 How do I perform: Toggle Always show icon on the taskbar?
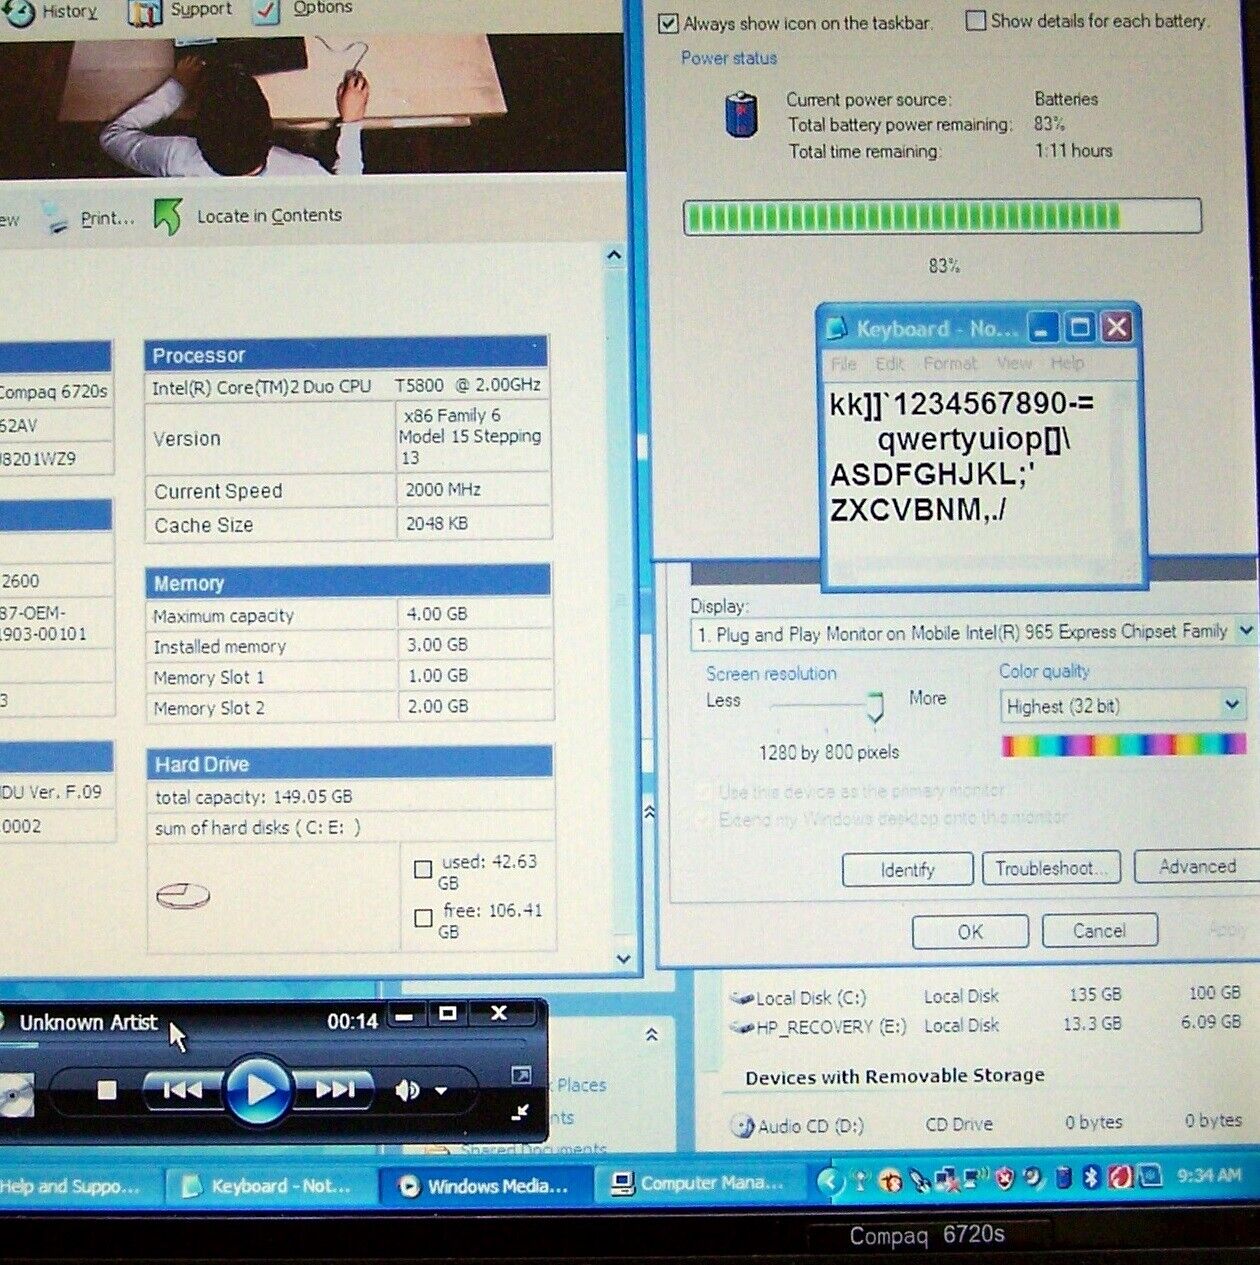(668, 22)
